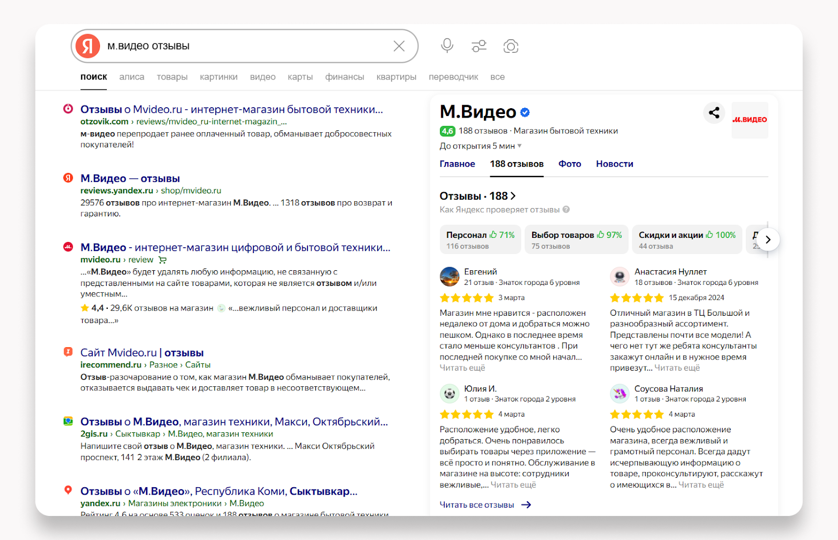The width and height of the screenshot is (838, 540).
Task: Click the irecommend.ru favicon
Action: click(x=68, y=352)
